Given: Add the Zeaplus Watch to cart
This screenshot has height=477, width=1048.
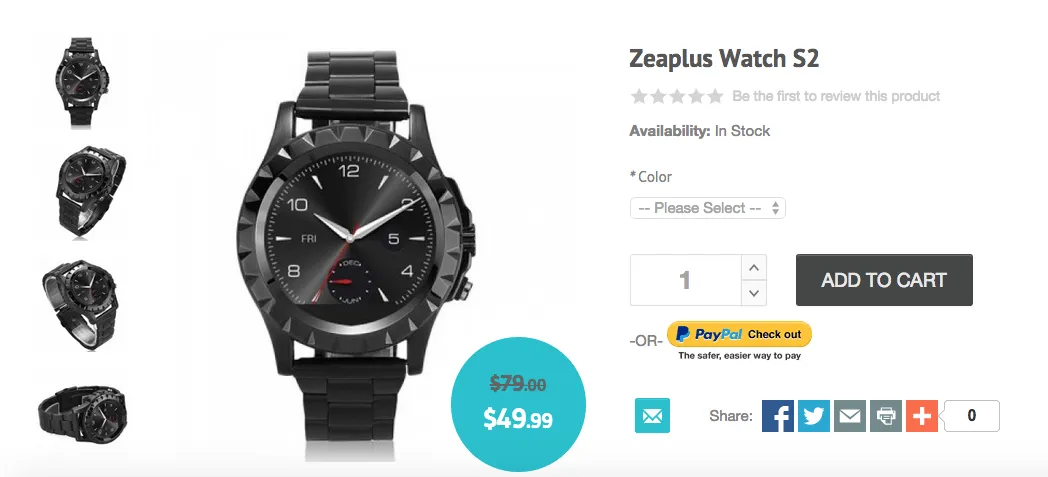Looking at the screenshot, I should click(884, 280).
